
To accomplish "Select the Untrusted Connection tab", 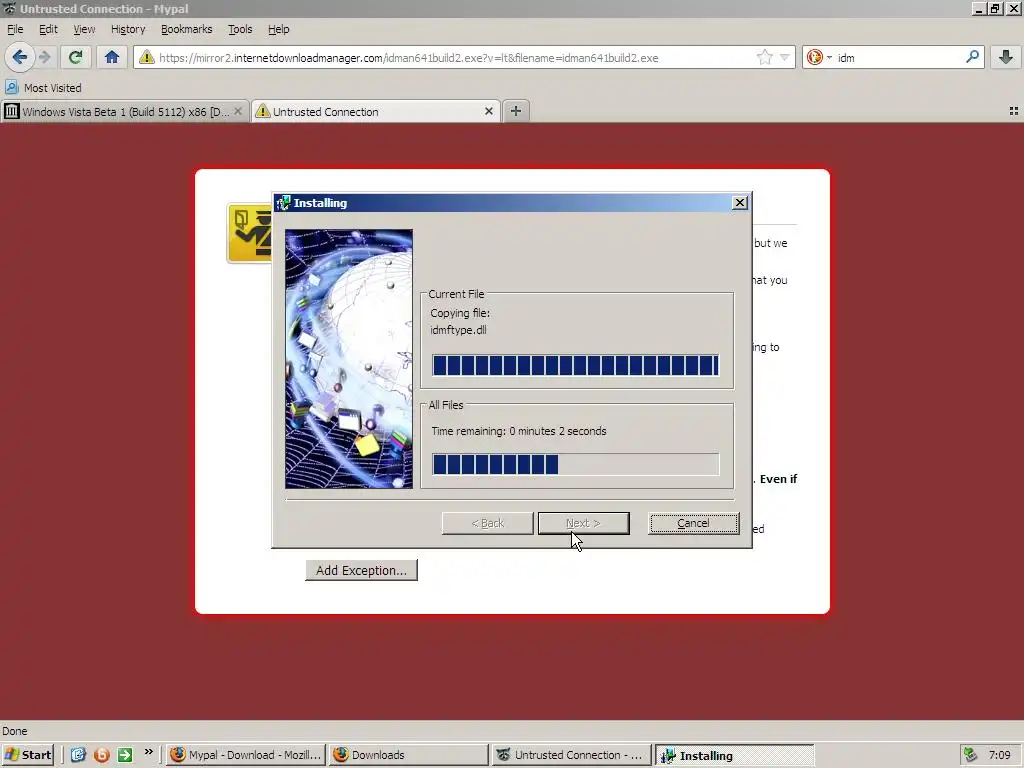I will pos(376,112).
